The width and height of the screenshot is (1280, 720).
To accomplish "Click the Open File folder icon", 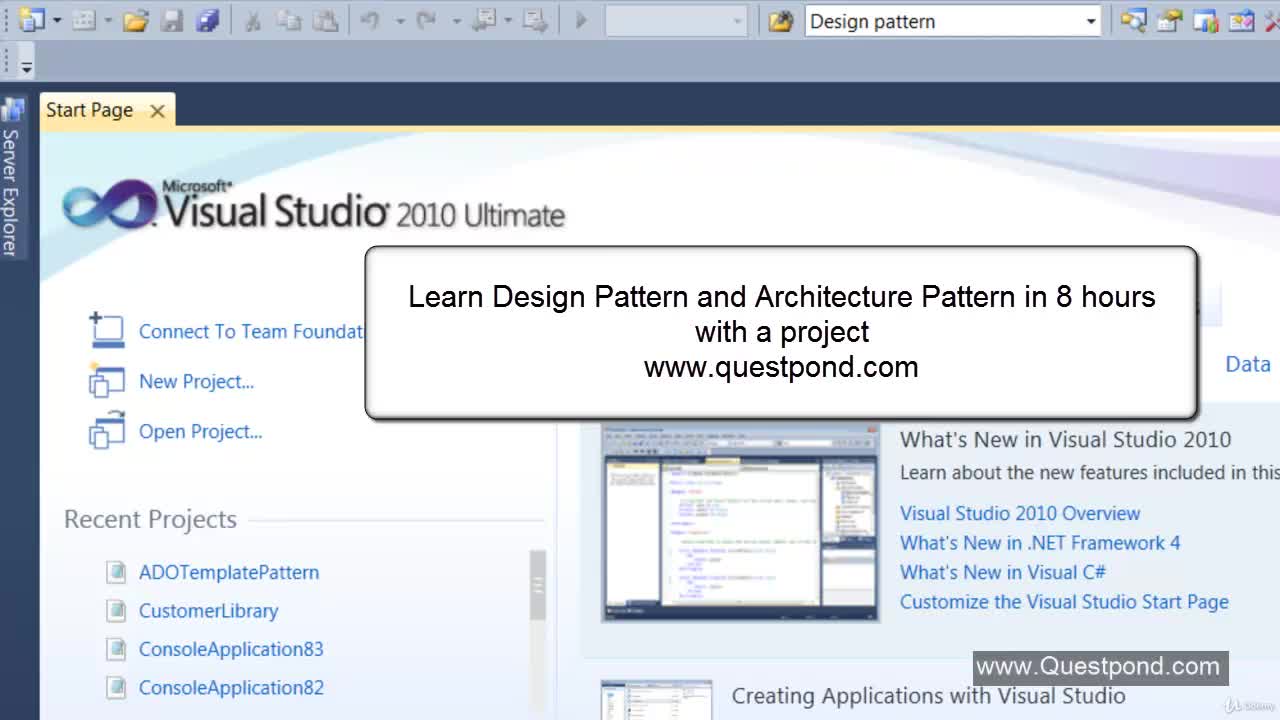I will click(136, 20).
